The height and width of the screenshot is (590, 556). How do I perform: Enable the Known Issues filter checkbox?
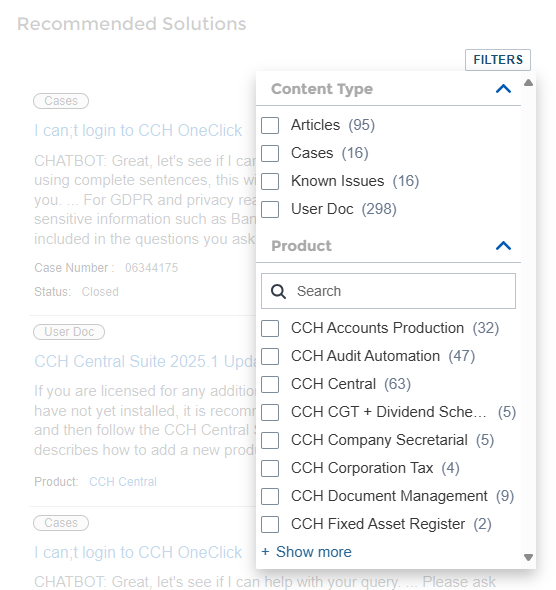pos(270,181)
